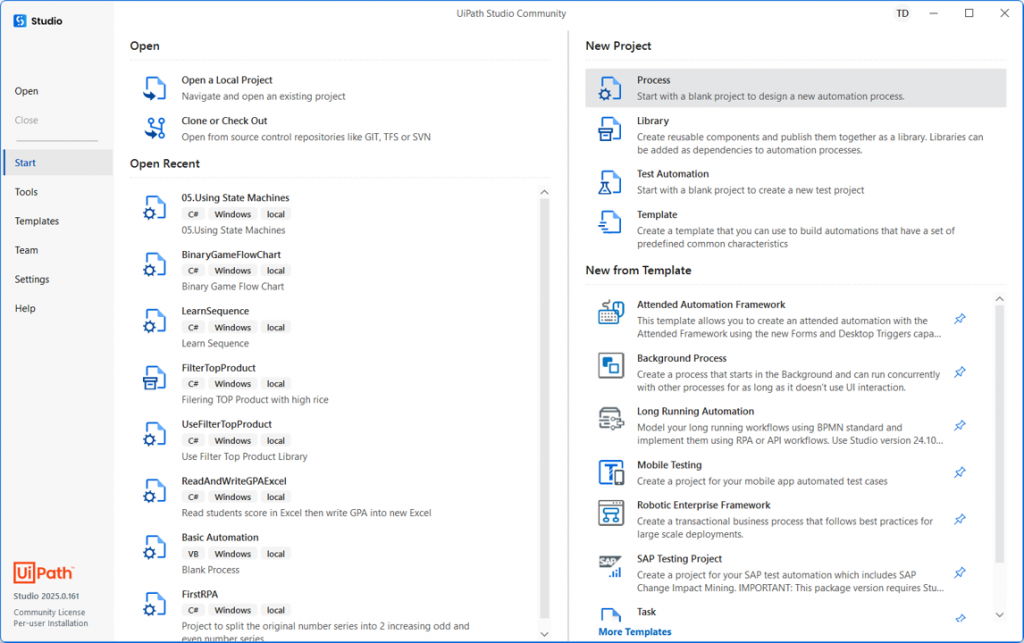Click the recent projects scroll down arrow
Screen dimensions: 1024x643
[x=544, y=634]
